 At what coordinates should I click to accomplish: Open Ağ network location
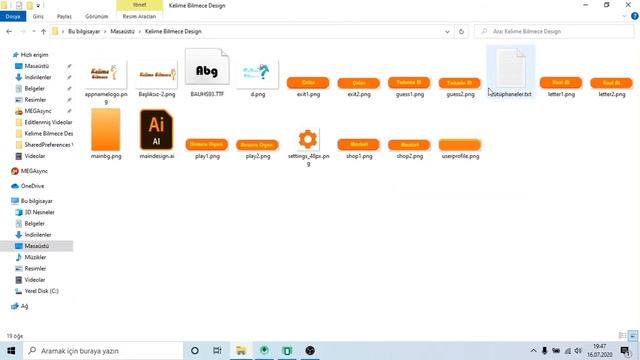(24, 306)
